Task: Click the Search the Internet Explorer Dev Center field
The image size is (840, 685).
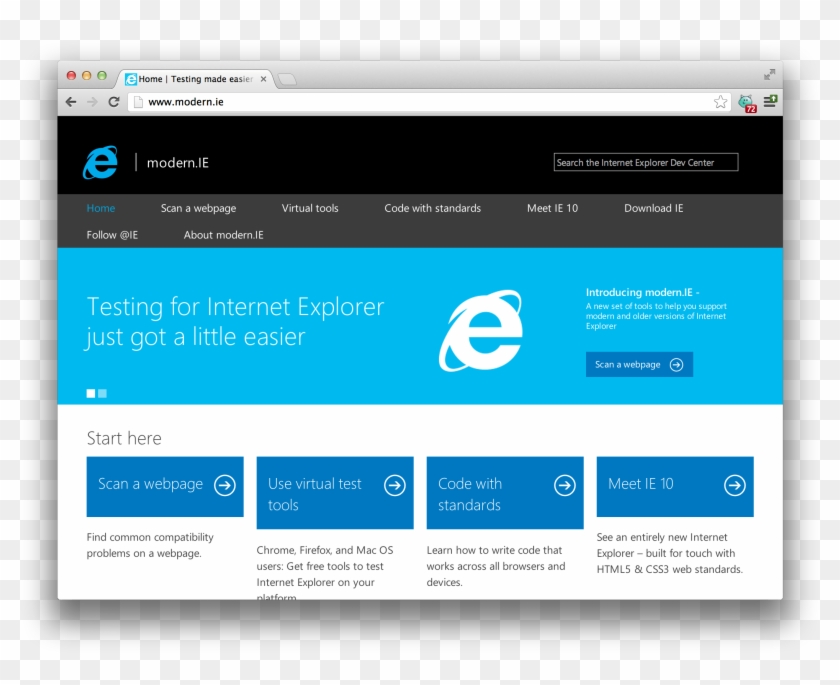Action: (x=645, y=161)
